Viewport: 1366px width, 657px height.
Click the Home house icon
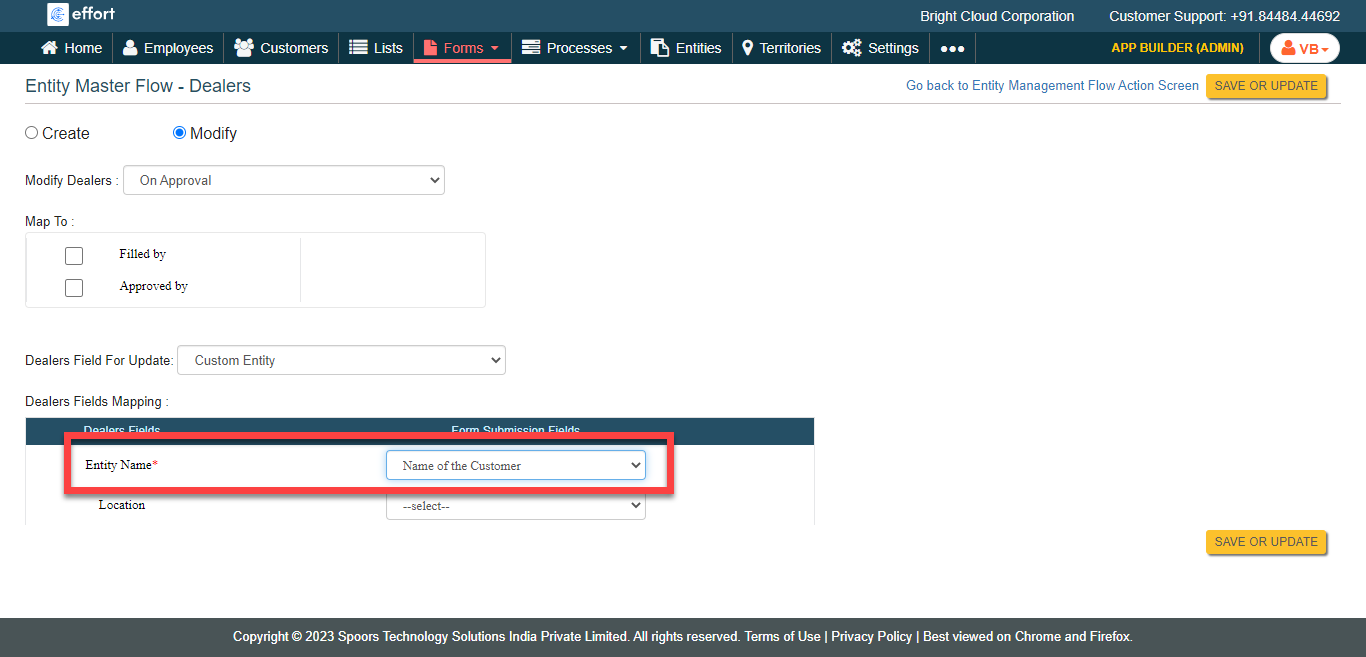49,48
